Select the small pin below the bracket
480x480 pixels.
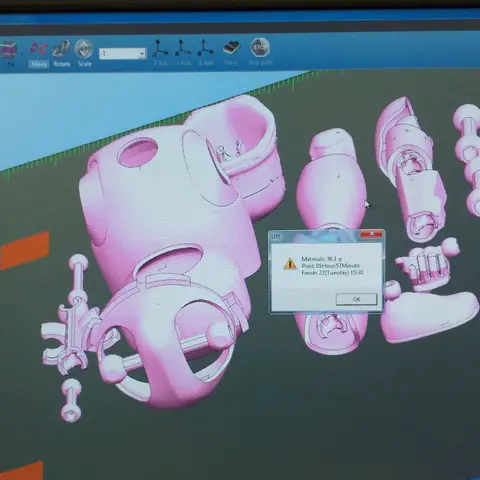[x=71, y=400]
